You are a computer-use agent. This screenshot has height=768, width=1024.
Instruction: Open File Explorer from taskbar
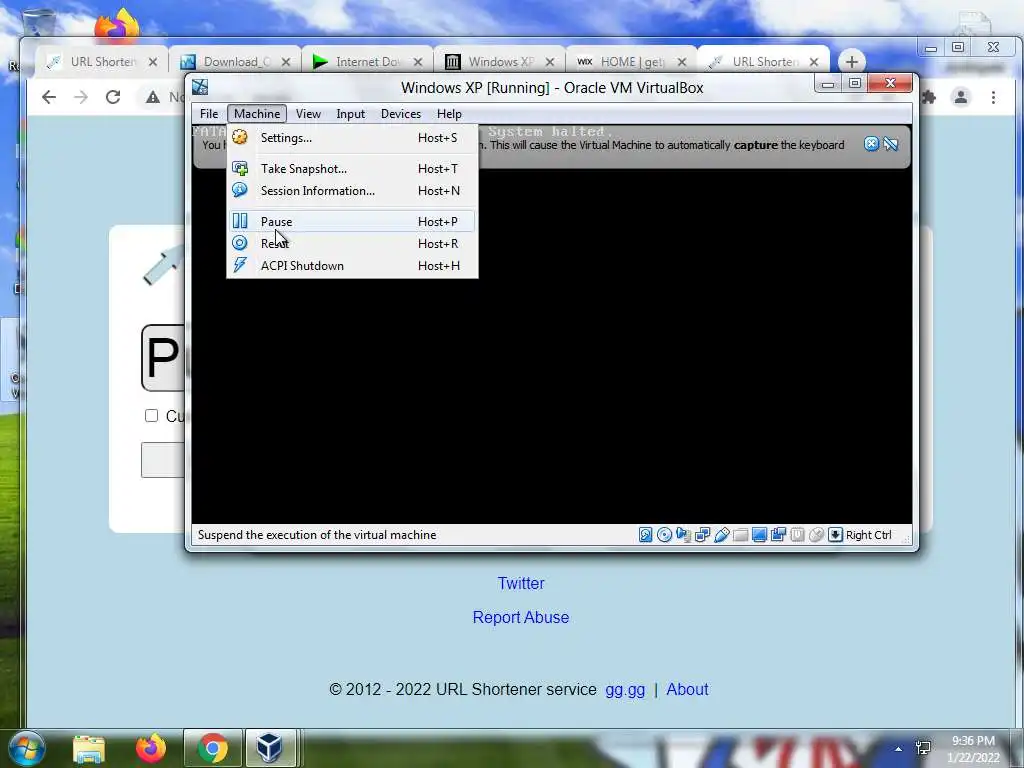89,748
